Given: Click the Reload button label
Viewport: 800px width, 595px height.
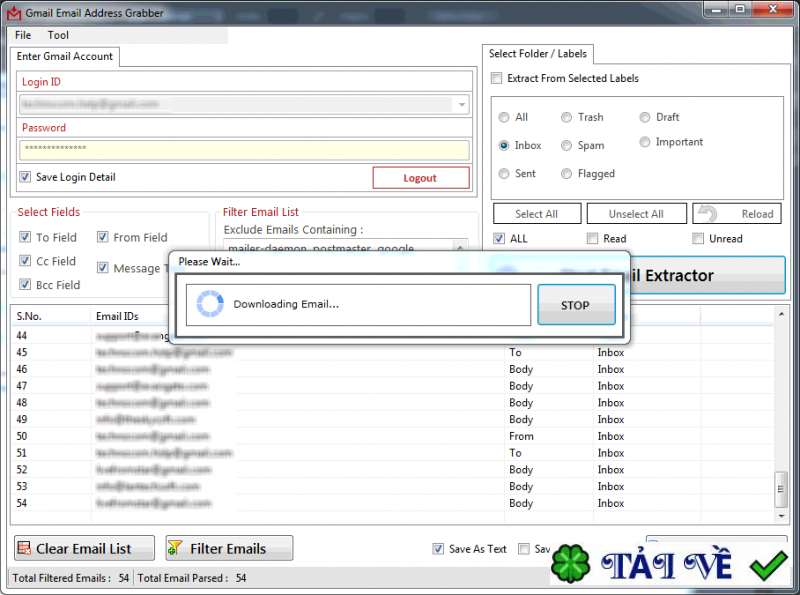Looking at the screenshot, I should [x=757, y=214].
